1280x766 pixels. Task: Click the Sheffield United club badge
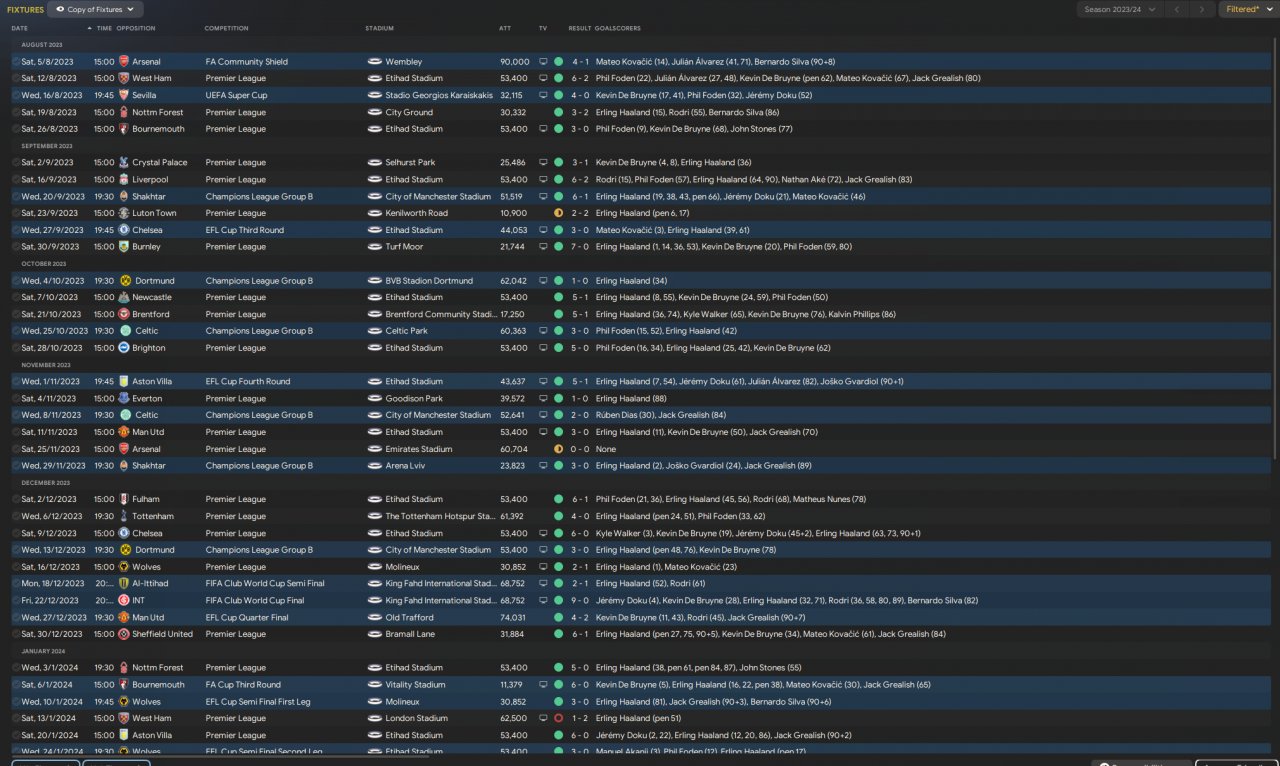click(x=124, y=634)
